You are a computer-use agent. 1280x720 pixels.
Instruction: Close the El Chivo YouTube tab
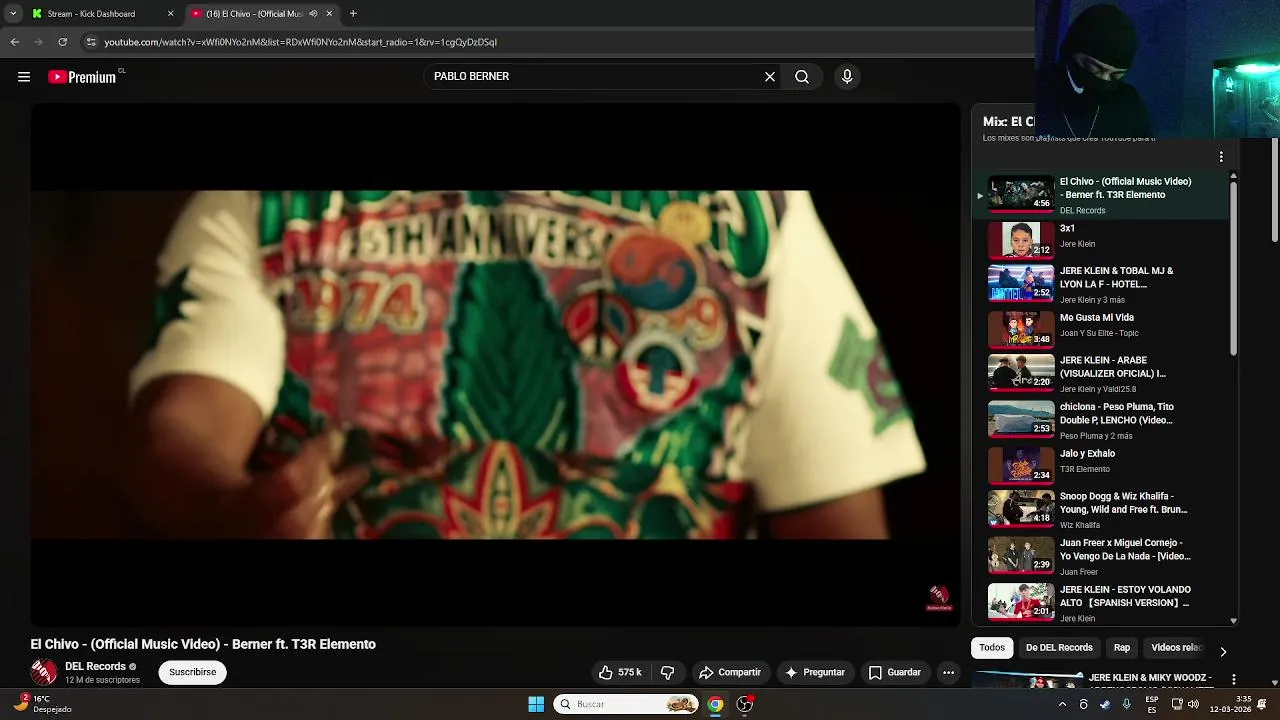(x=329, y=14)
